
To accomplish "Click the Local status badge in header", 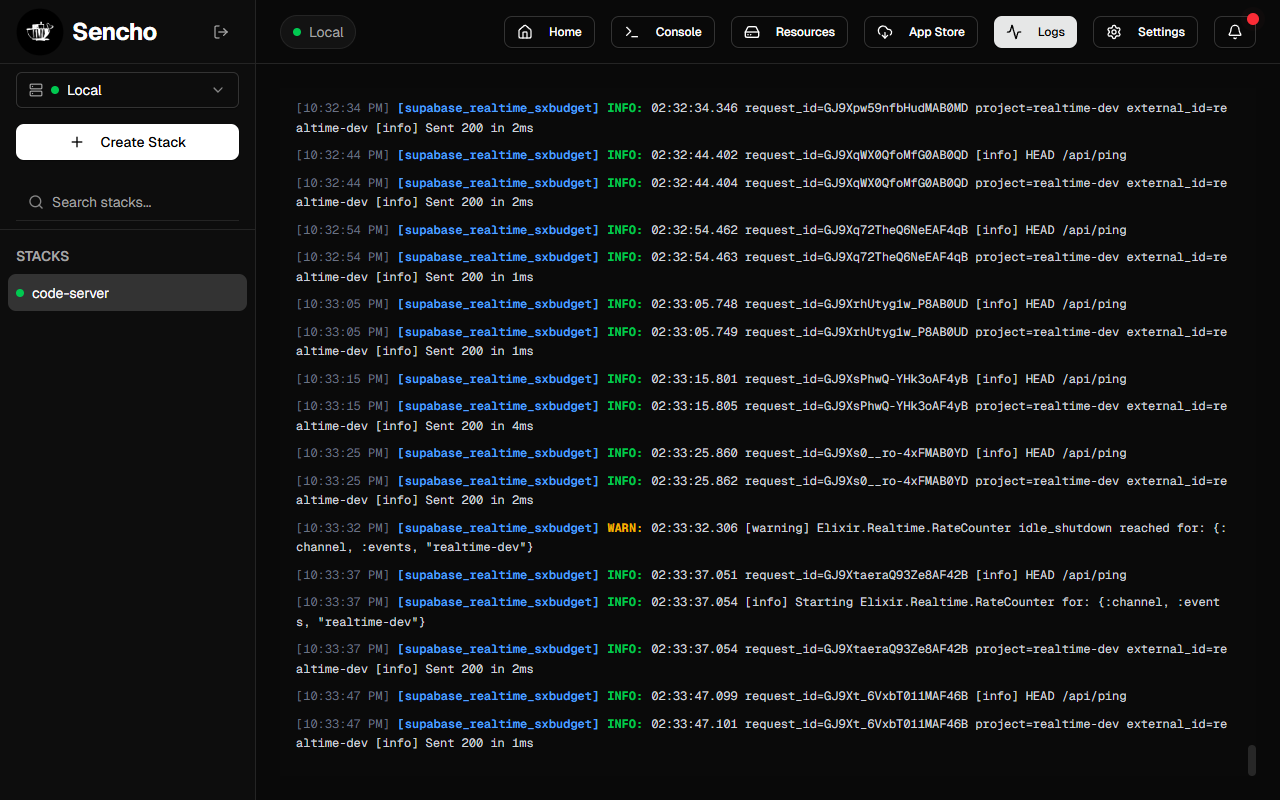I will pos(318,32).
